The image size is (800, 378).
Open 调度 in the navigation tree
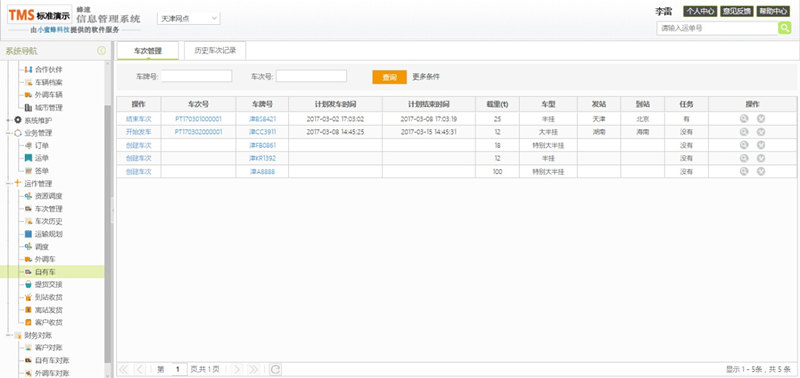[x=42, y=247]
